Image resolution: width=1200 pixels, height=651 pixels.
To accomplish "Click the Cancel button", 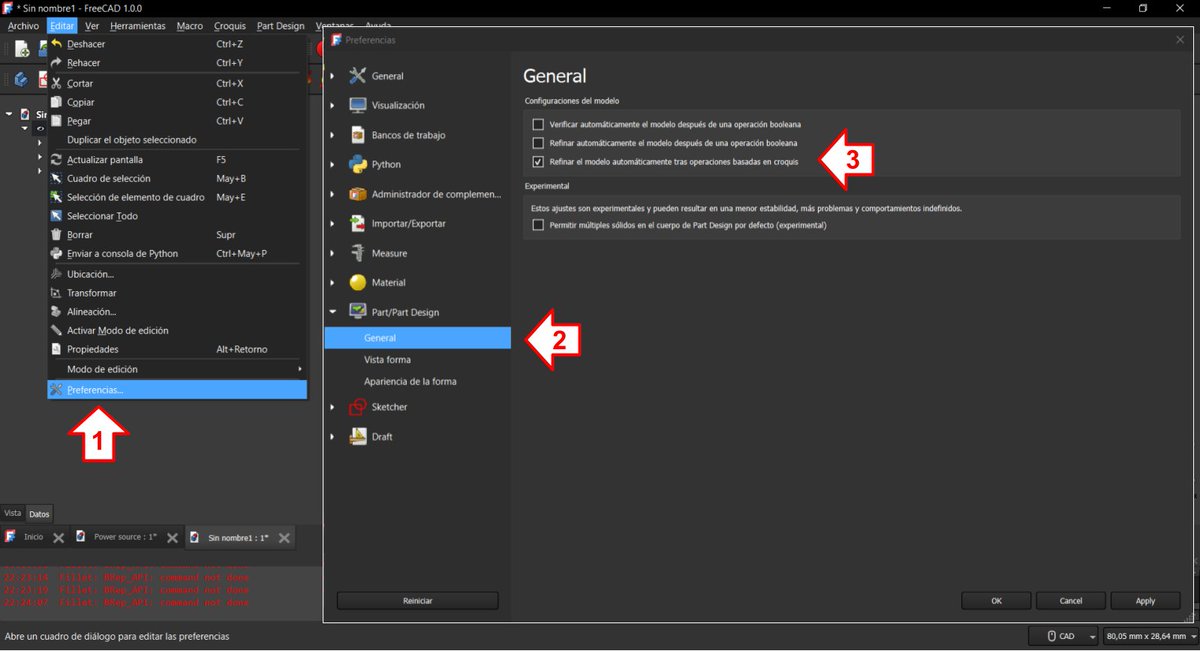I will 1071,601.
